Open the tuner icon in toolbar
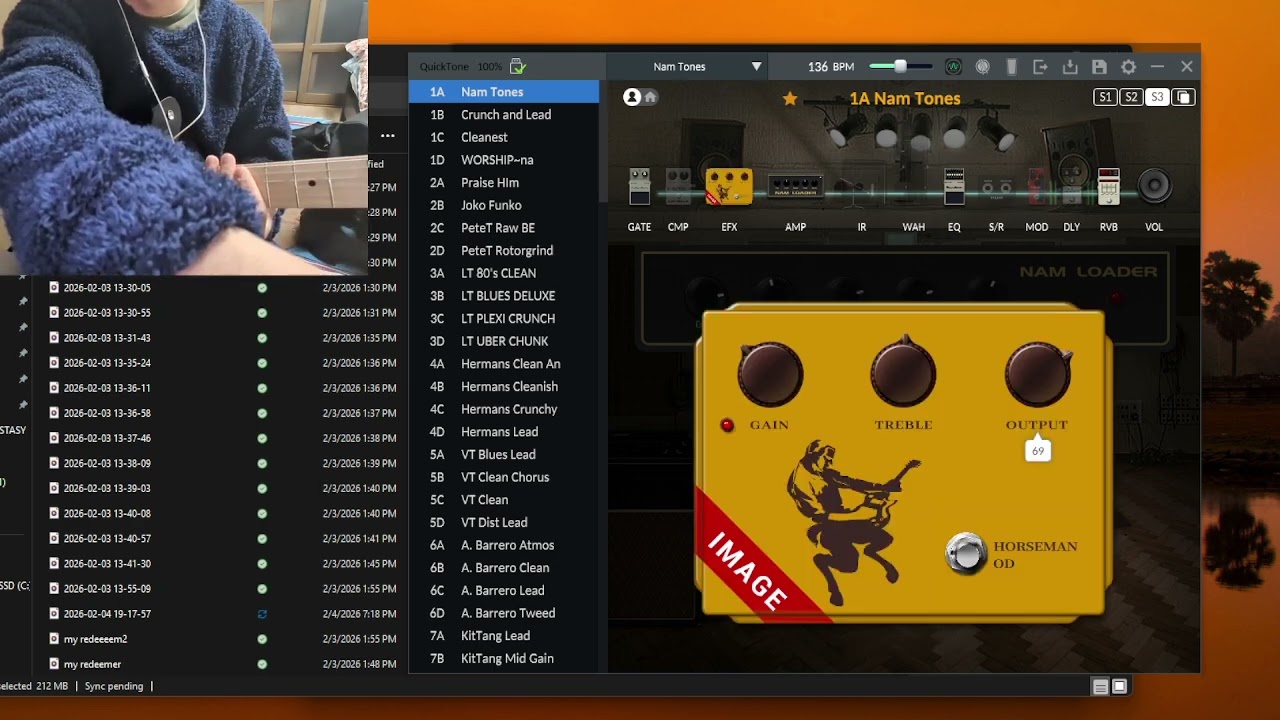Screen dimensions: 1280x720 (953, 67)
